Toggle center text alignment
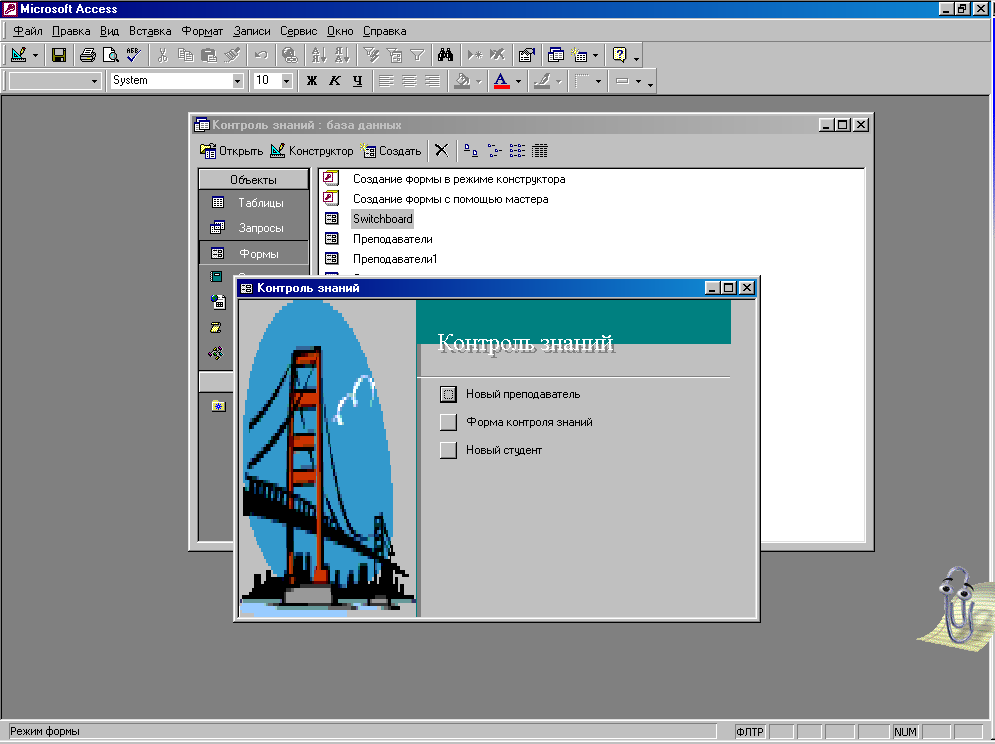This screenshot has height=744, width=995. tap(409, 81)
